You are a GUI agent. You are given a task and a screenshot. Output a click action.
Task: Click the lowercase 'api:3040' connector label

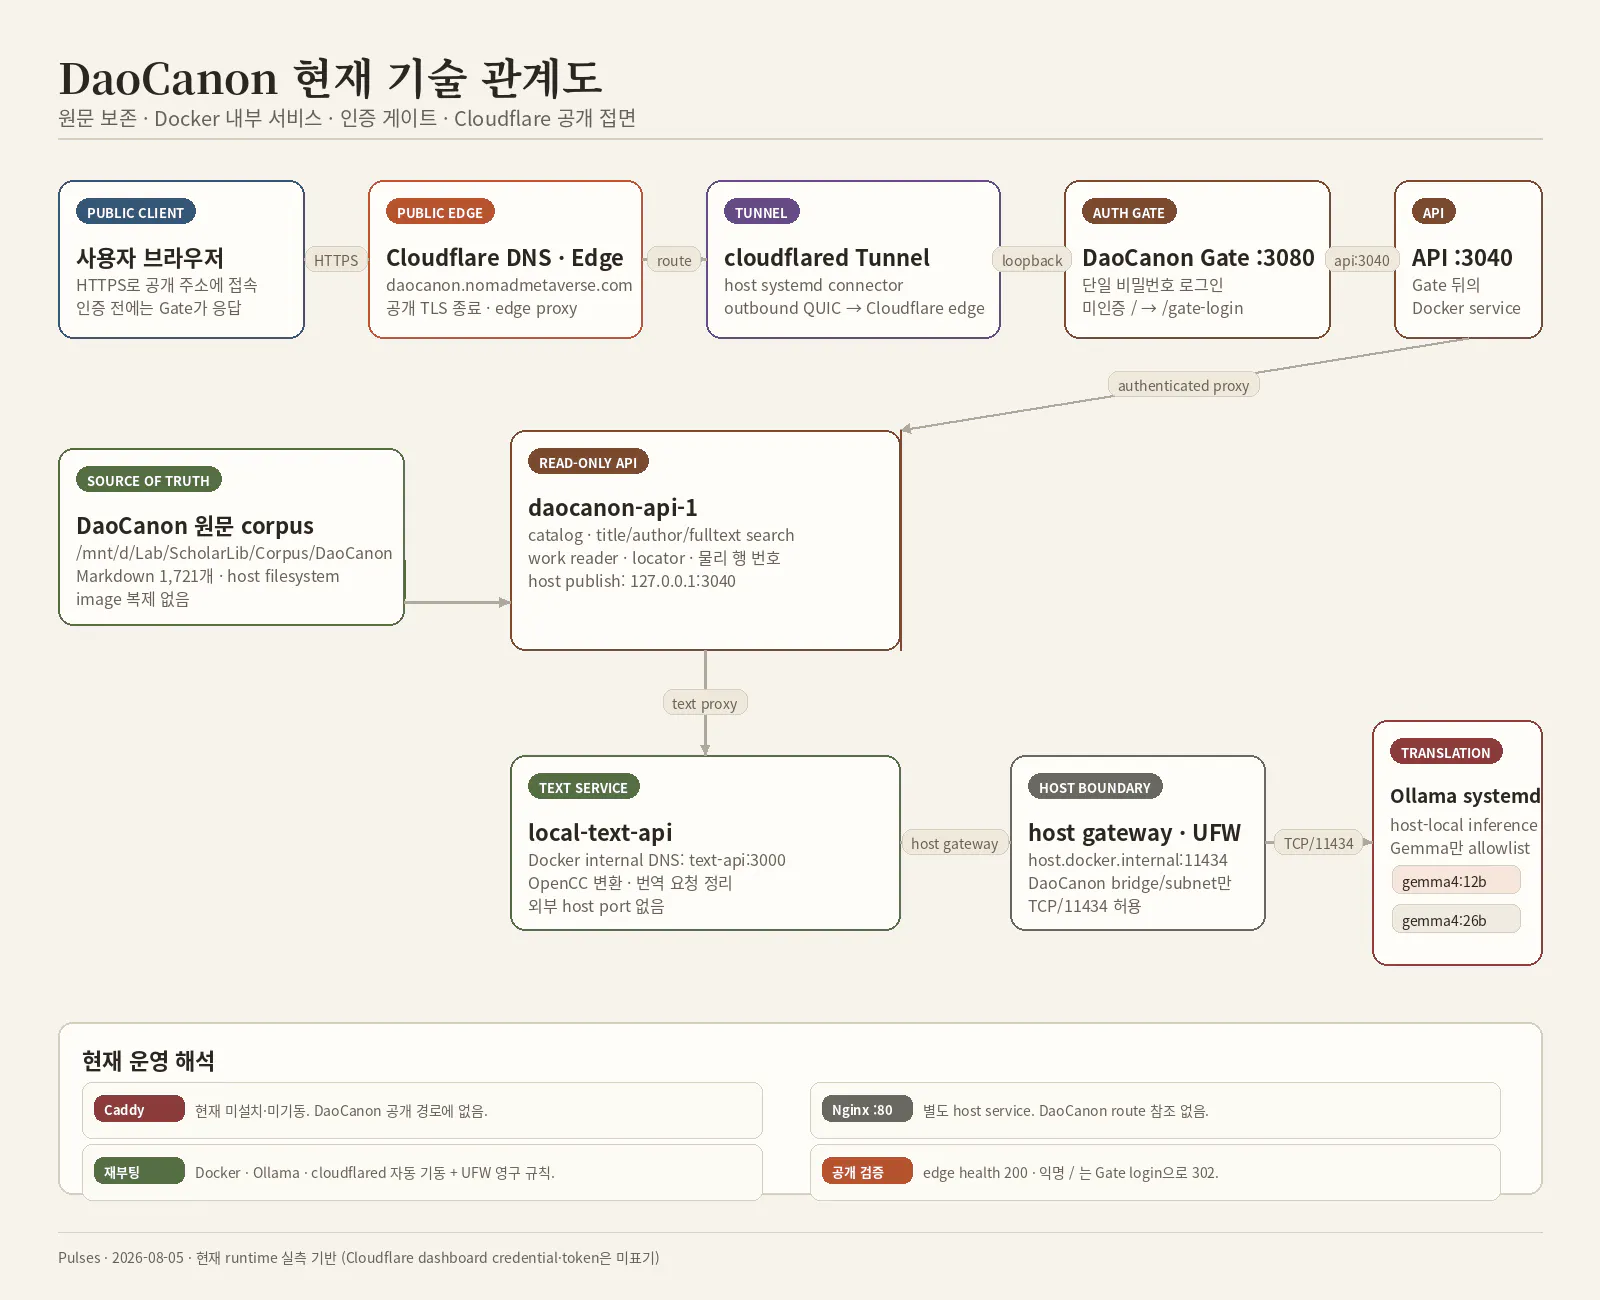pyautogui.click(x=1362, y=260)
